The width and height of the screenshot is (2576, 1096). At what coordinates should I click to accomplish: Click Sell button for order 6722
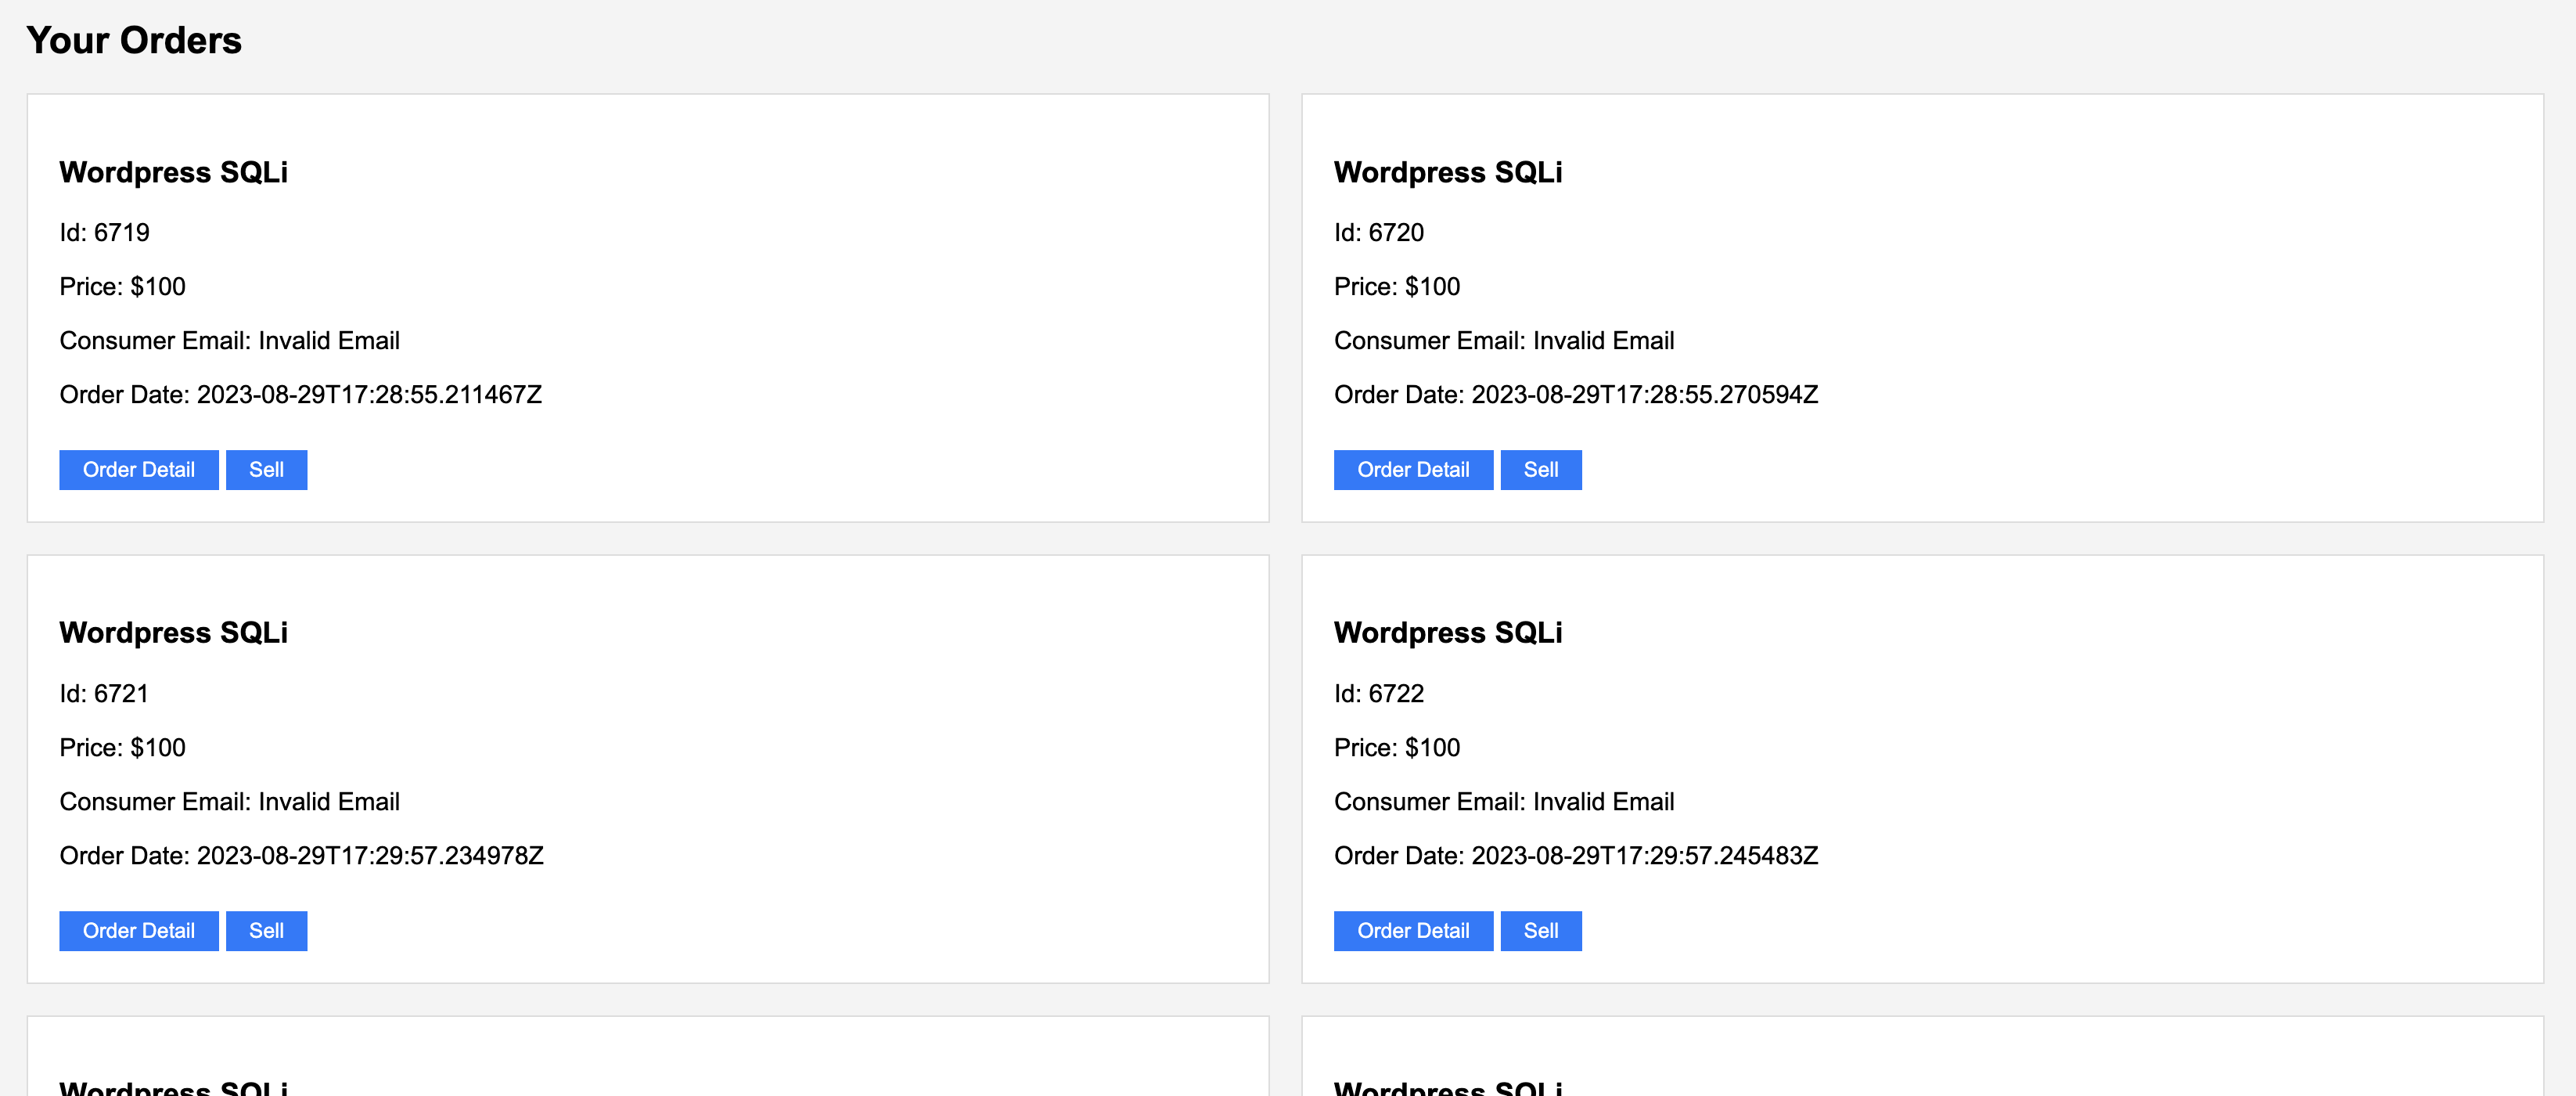1540,931
